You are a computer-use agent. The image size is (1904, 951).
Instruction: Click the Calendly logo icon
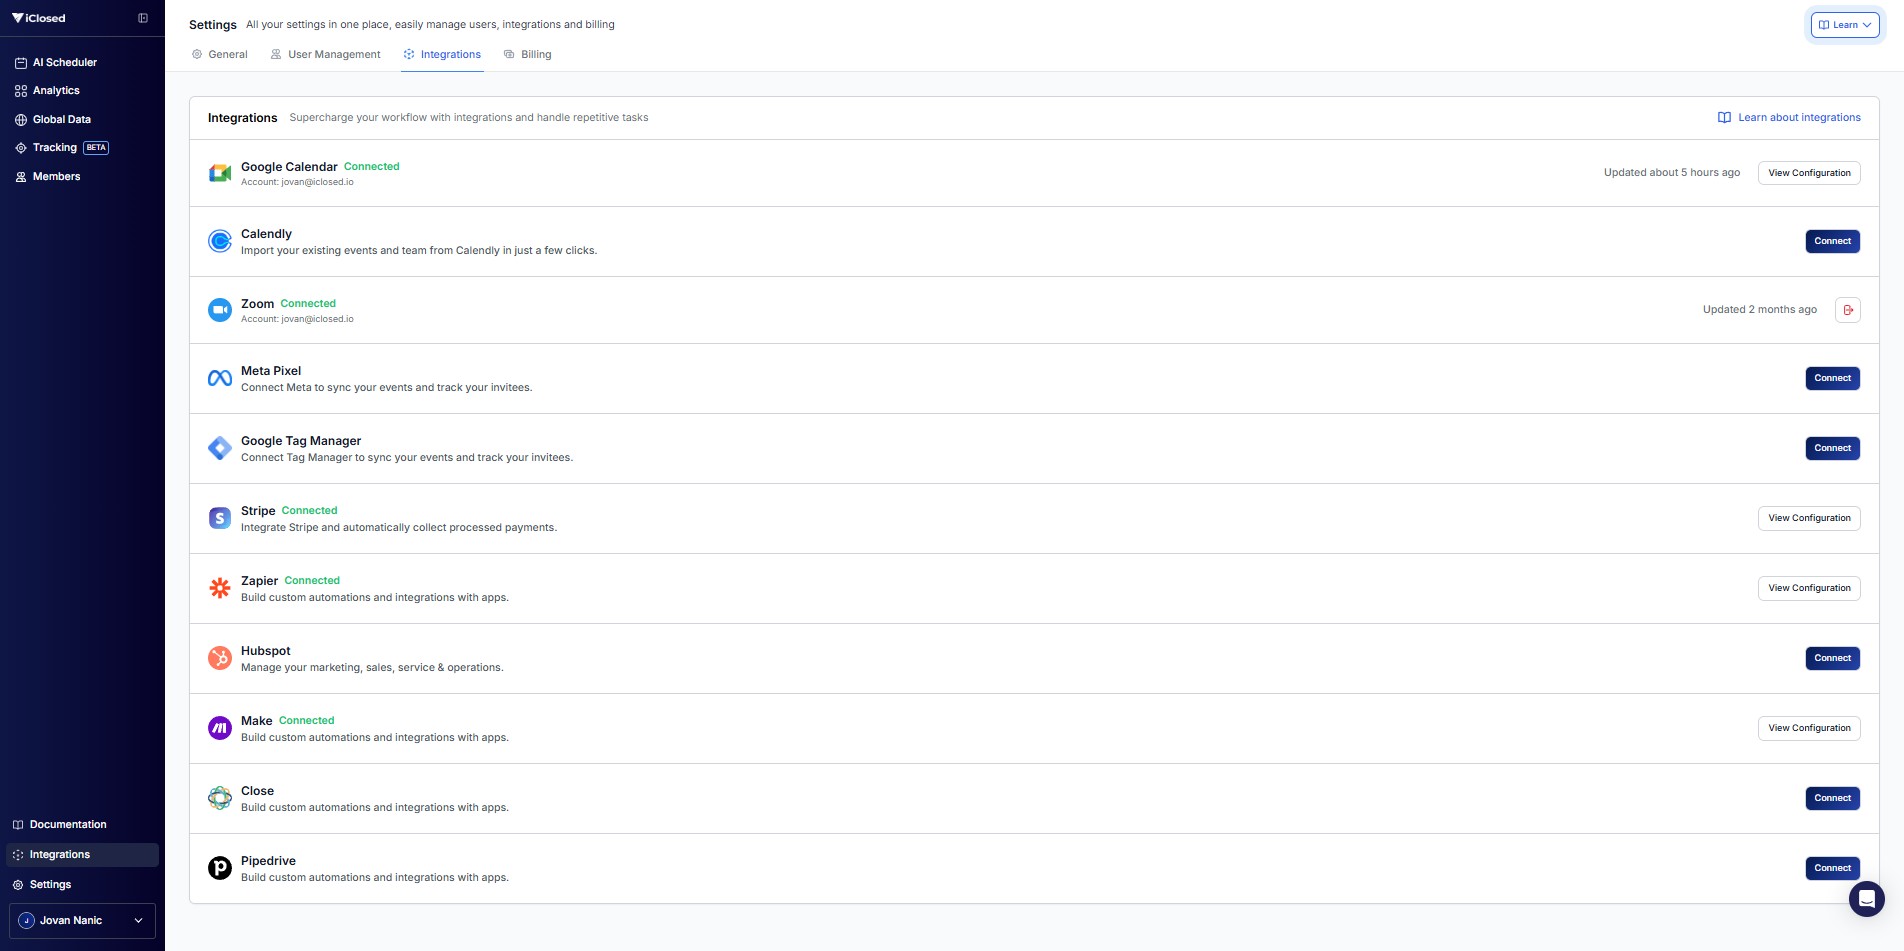click(220, 241)
